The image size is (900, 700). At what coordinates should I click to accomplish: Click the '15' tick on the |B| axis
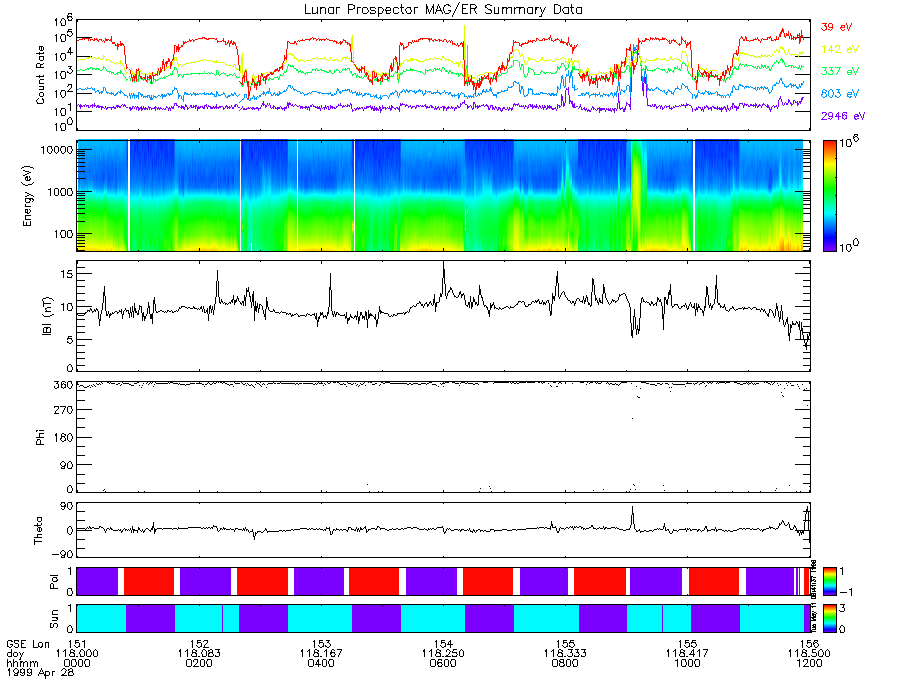click(x=67, y=274)
